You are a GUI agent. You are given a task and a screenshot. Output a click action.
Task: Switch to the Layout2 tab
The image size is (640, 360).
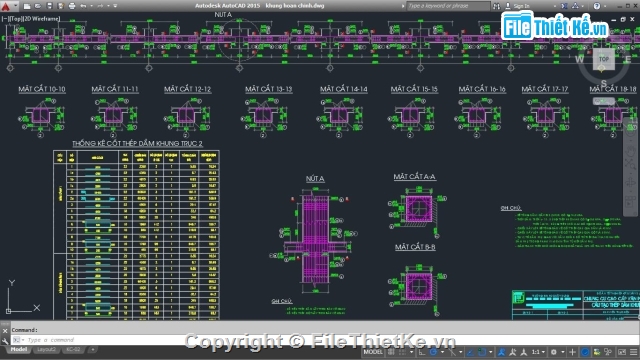coord(46,350)
